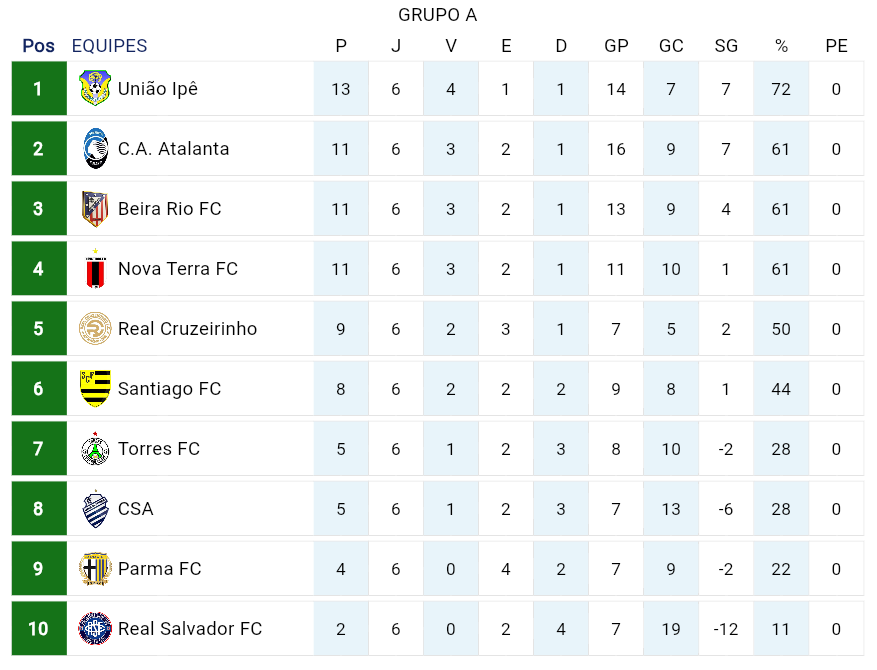
Task: Click the Nova Terra FC shield icon
Action: [x=95, y=269]
